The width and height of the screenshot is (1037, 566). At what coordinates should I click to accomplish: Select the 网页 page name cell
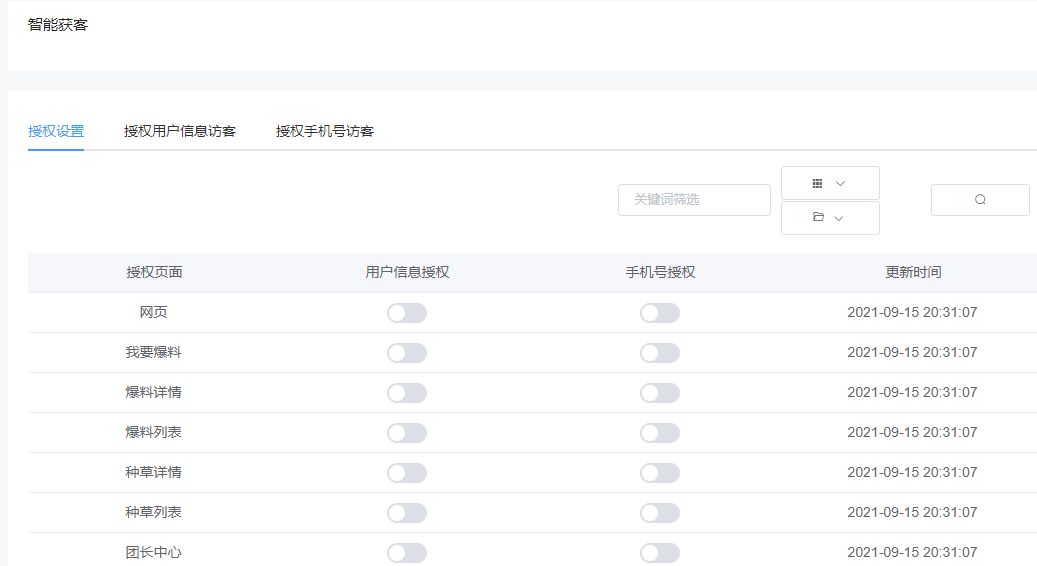[153, 312]
